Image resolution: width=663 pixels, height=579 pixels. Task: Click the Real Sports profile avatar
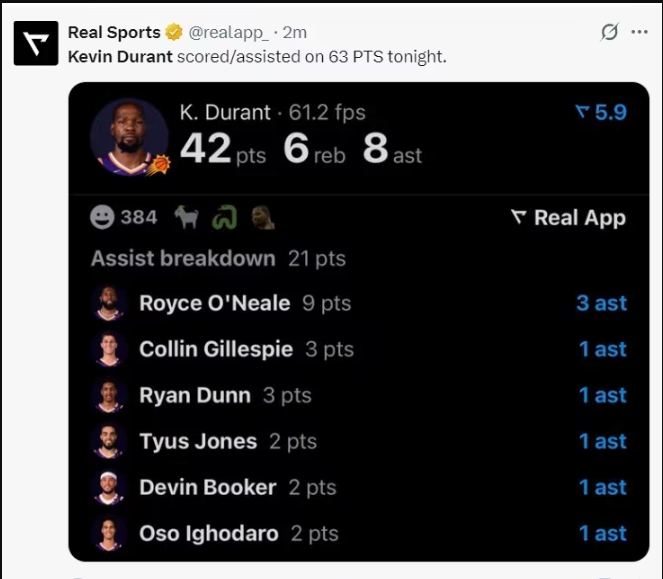[x=36, y=43]
